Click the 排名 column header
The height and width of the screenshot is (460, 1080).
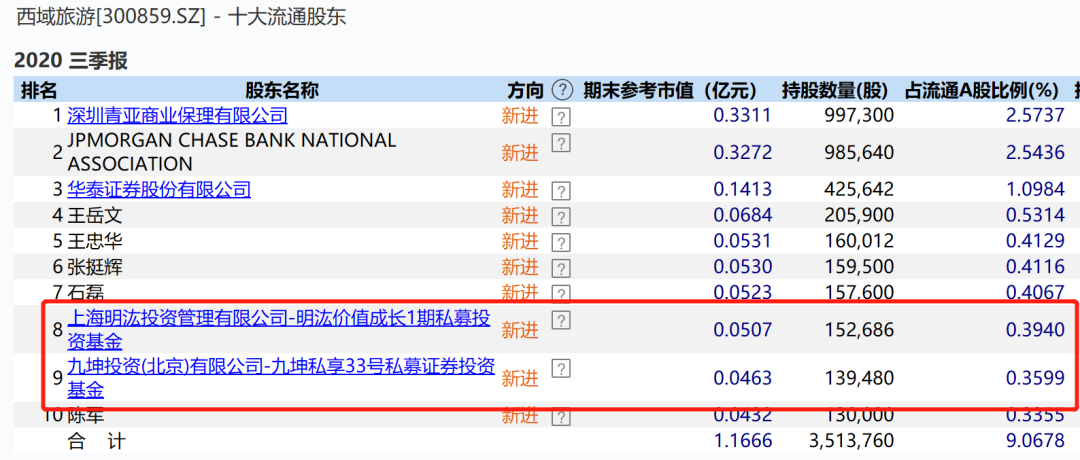(x=40, y=90)
